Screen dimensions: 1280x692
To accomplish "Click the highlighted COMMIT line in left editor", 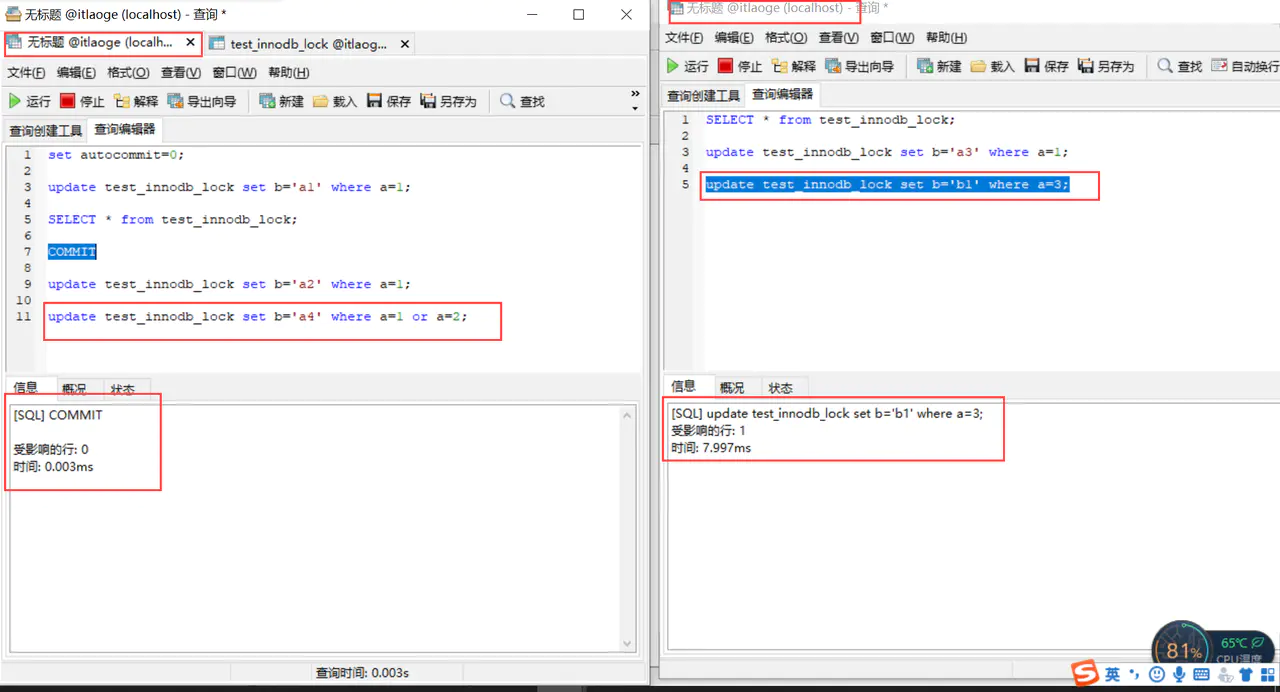I will [72, 251].
